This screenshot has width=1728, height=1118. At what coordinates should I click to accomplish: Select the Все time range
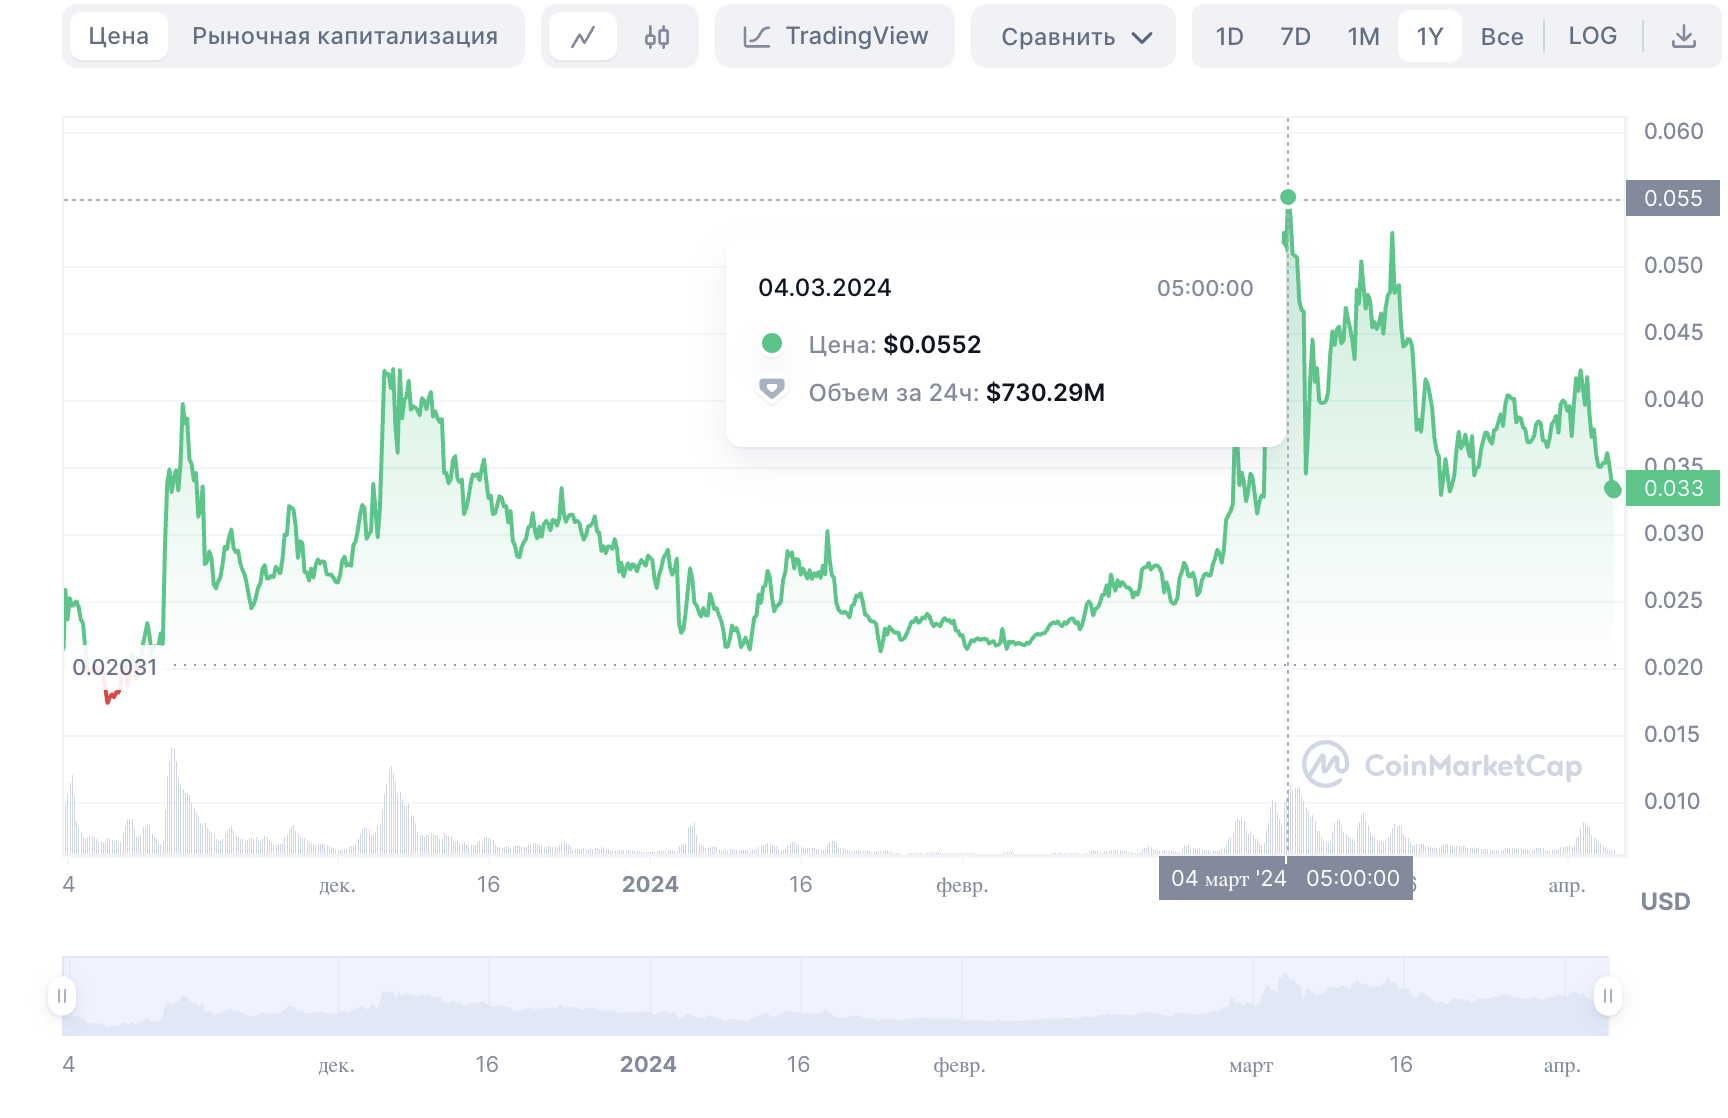pos(1502,37)
